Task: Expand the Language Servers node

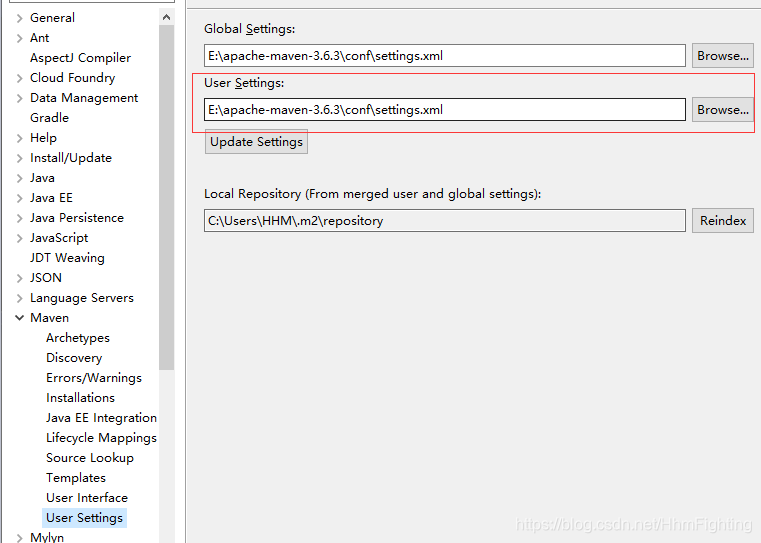Action: click(x=19, y=298)
